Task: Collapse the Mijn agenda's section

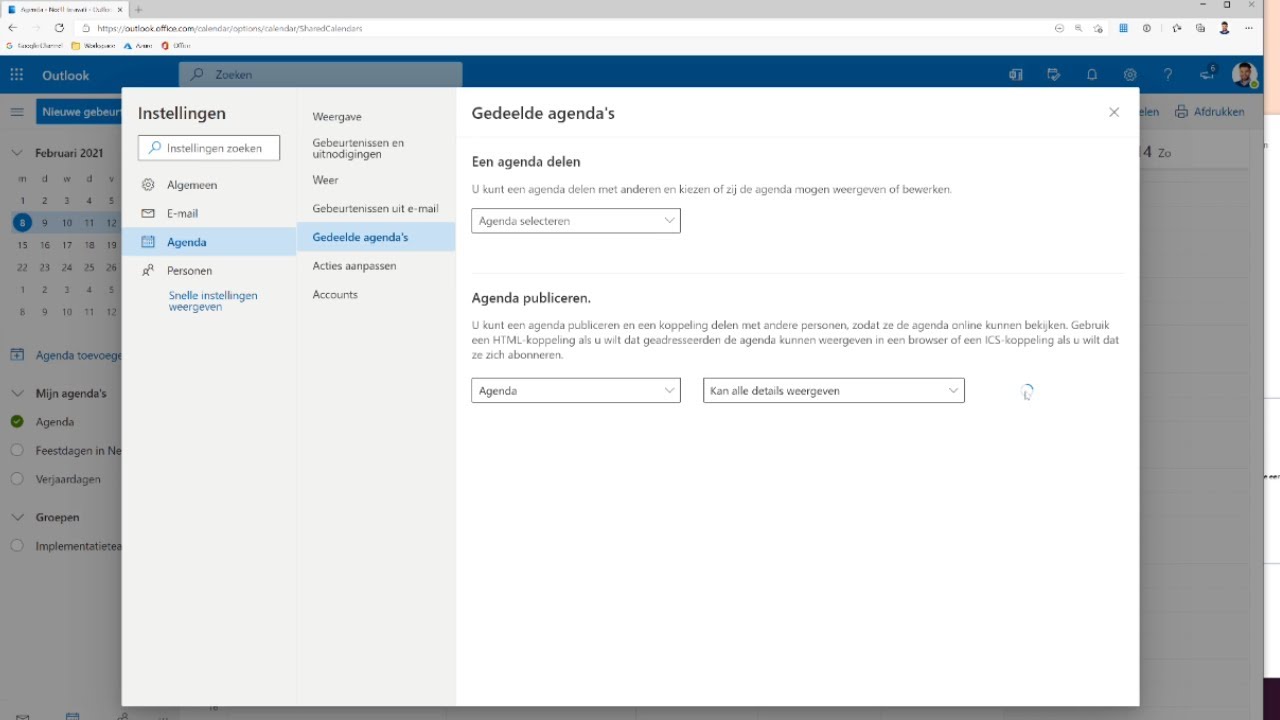Action: (17, 393)
